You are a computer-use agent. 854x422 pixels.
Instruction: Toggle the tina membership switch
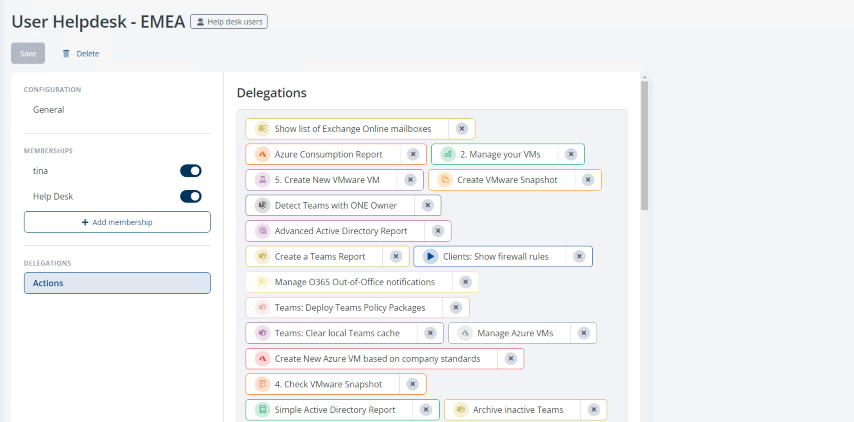pos(191,171)
